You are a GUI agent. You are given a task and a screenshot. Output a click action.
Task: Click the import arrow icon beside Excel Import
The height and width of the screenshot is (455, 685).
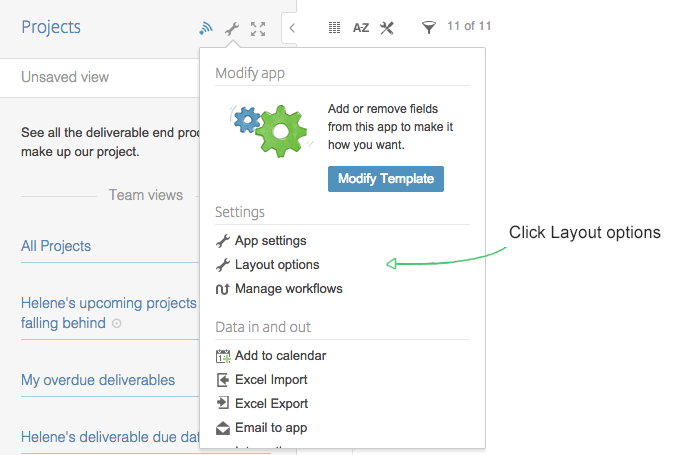tap(223, 380)
